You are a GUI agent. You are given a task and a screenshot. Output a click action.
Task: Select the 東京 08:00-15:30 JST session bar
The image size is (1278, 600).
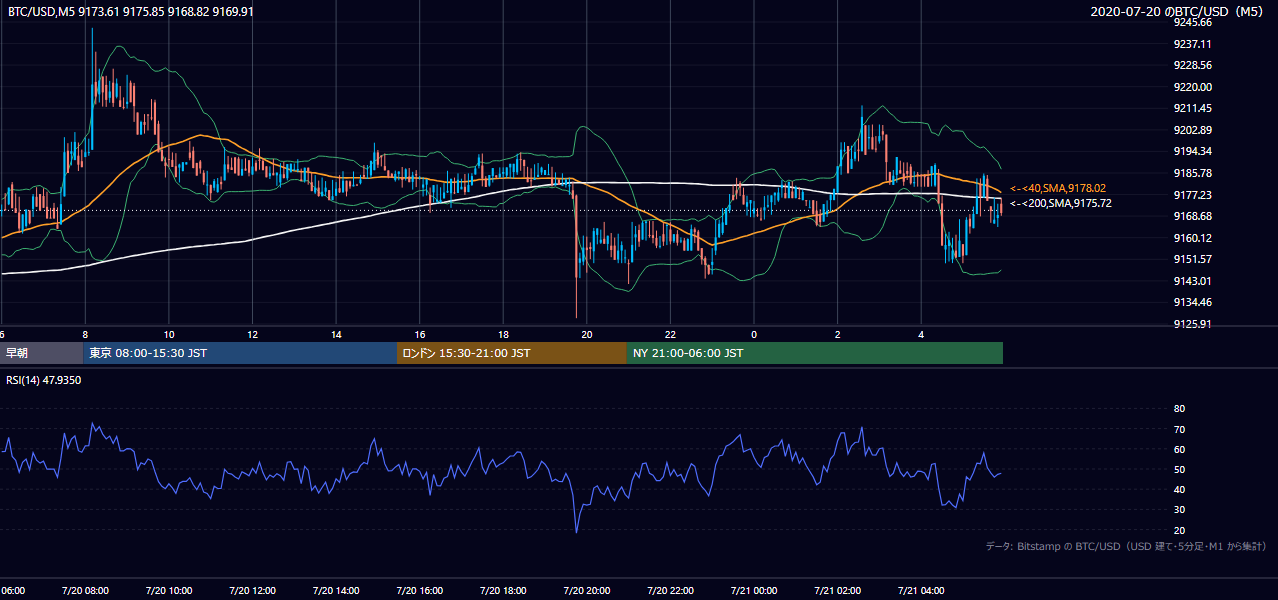[240, 353]
